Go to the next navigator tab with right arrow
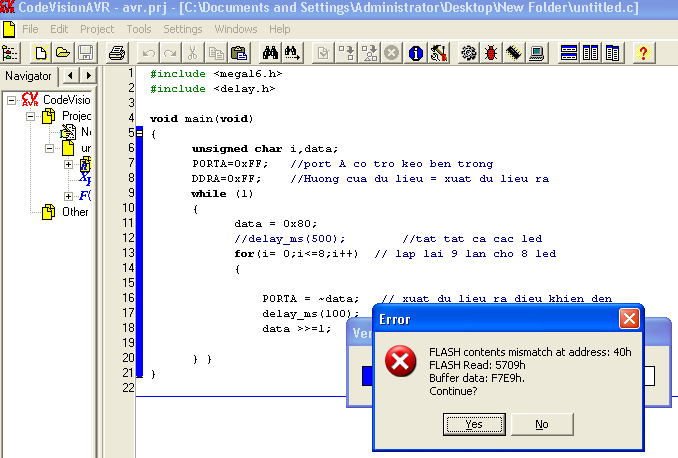 [88, 76]
